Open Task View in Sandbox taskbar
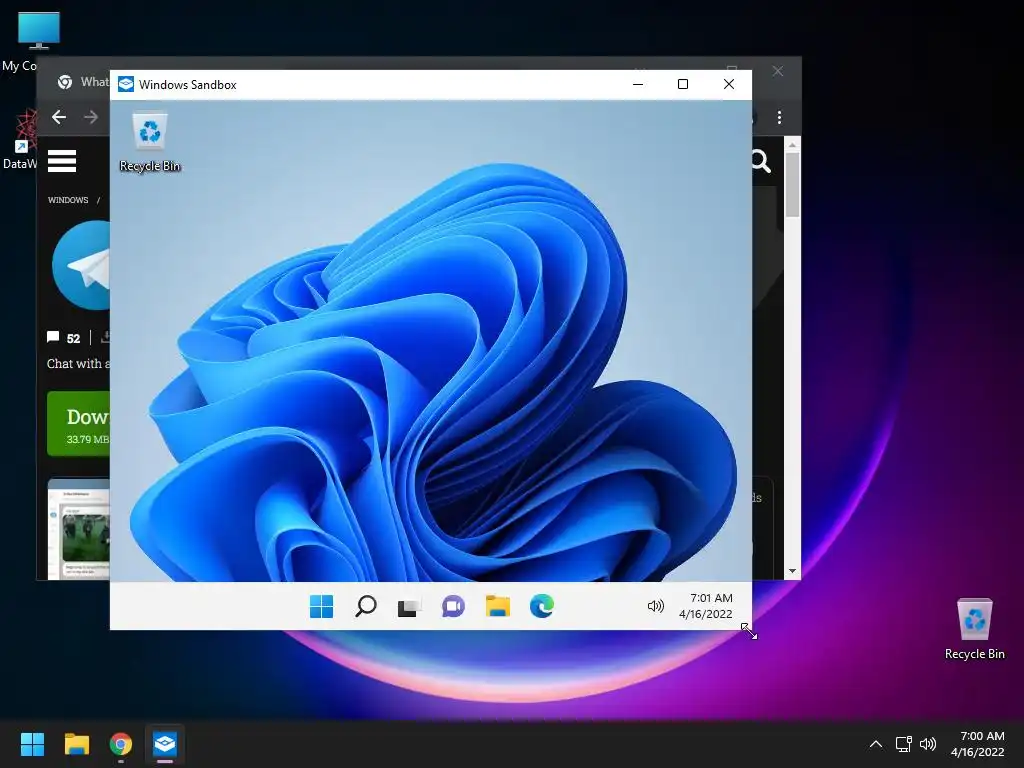This screenshot has height=768, width=1024. point(409,607)
